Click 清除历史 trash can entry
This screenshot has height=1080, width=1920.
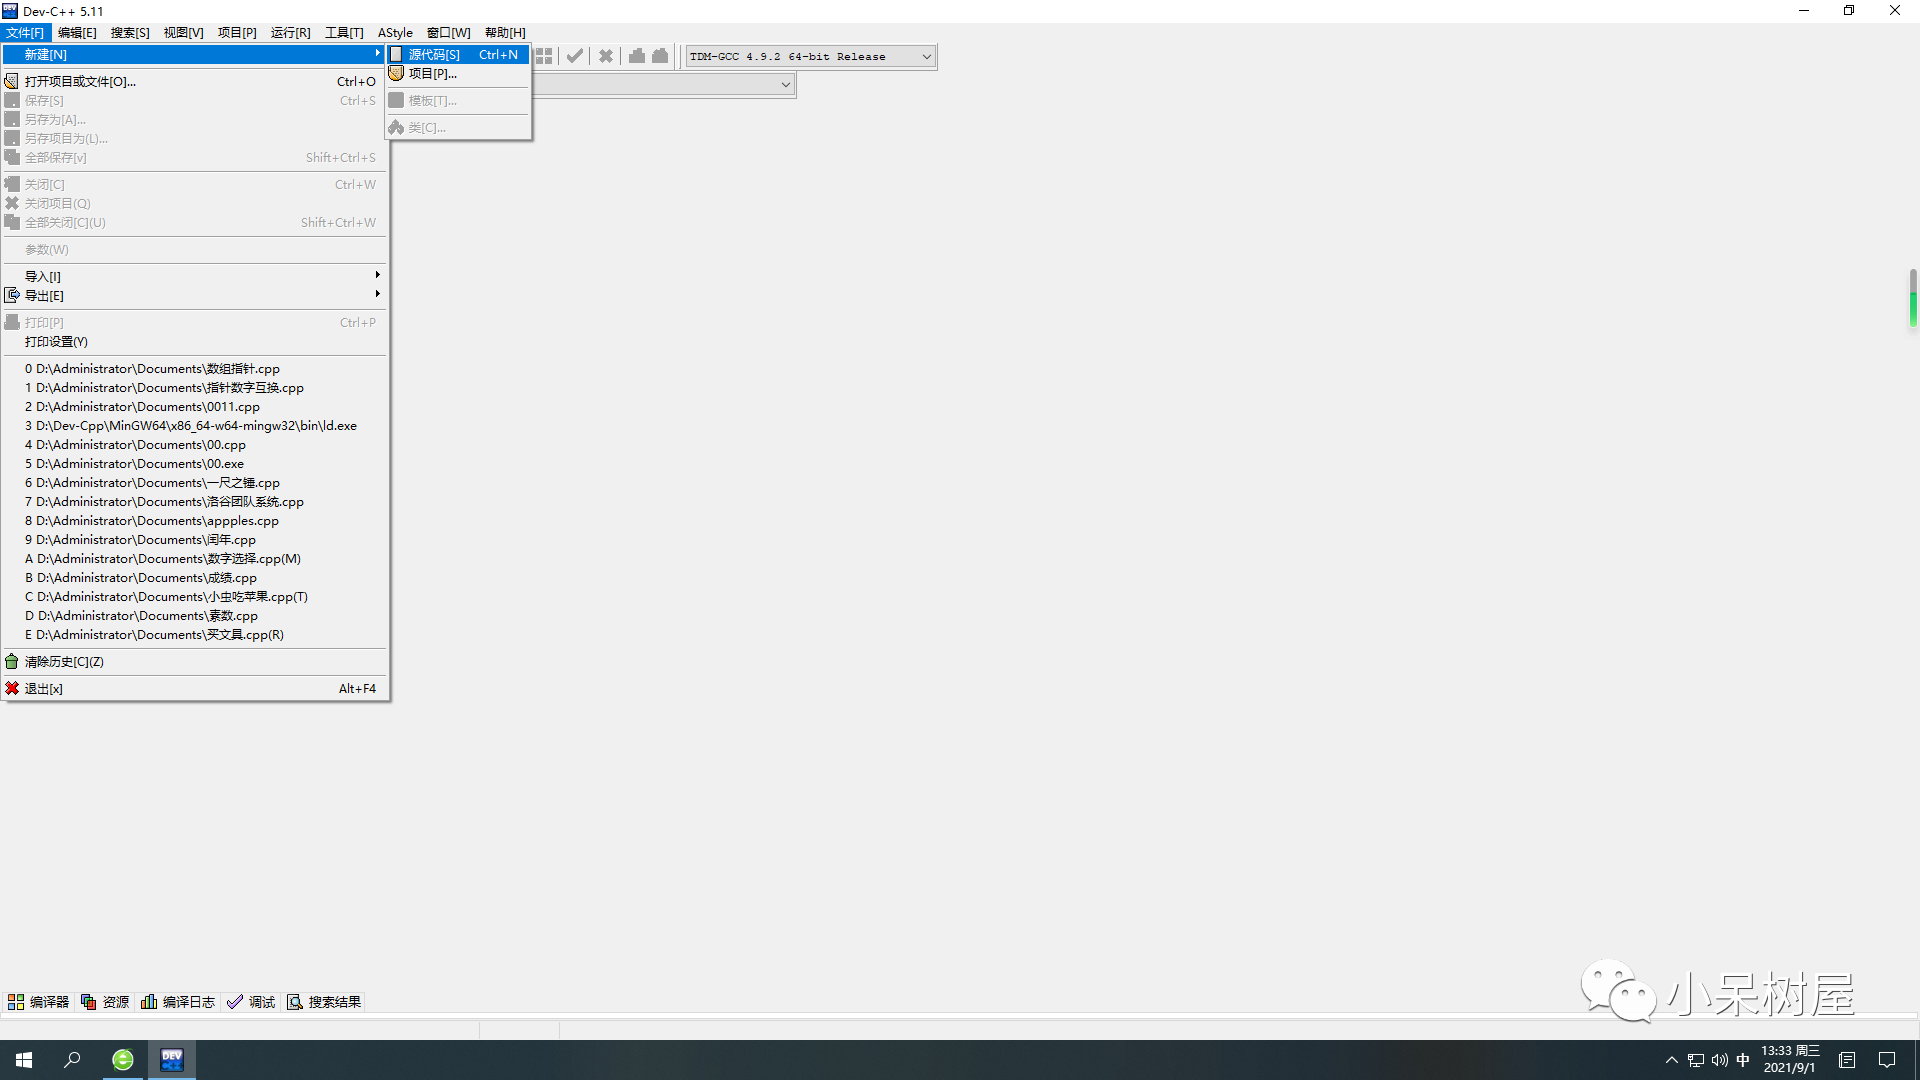(x=64, y=662)
